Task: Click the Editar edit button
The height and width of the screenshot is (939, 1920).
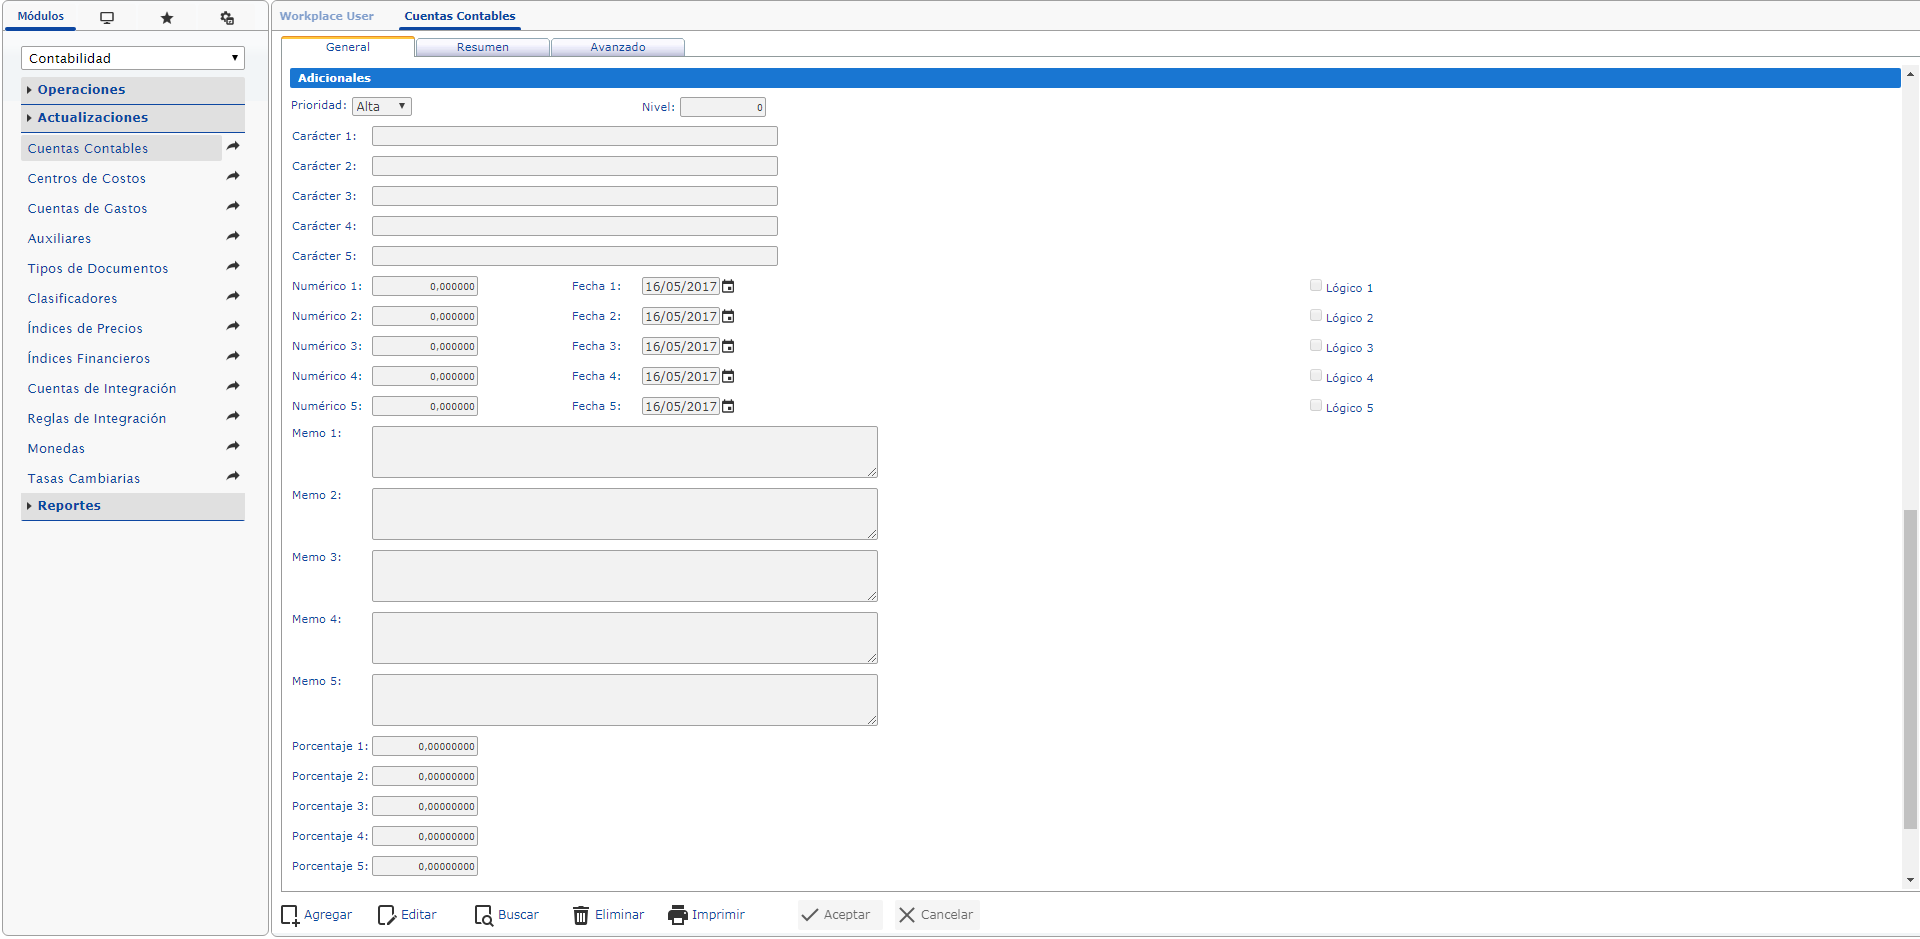Action: click(407, 915)
